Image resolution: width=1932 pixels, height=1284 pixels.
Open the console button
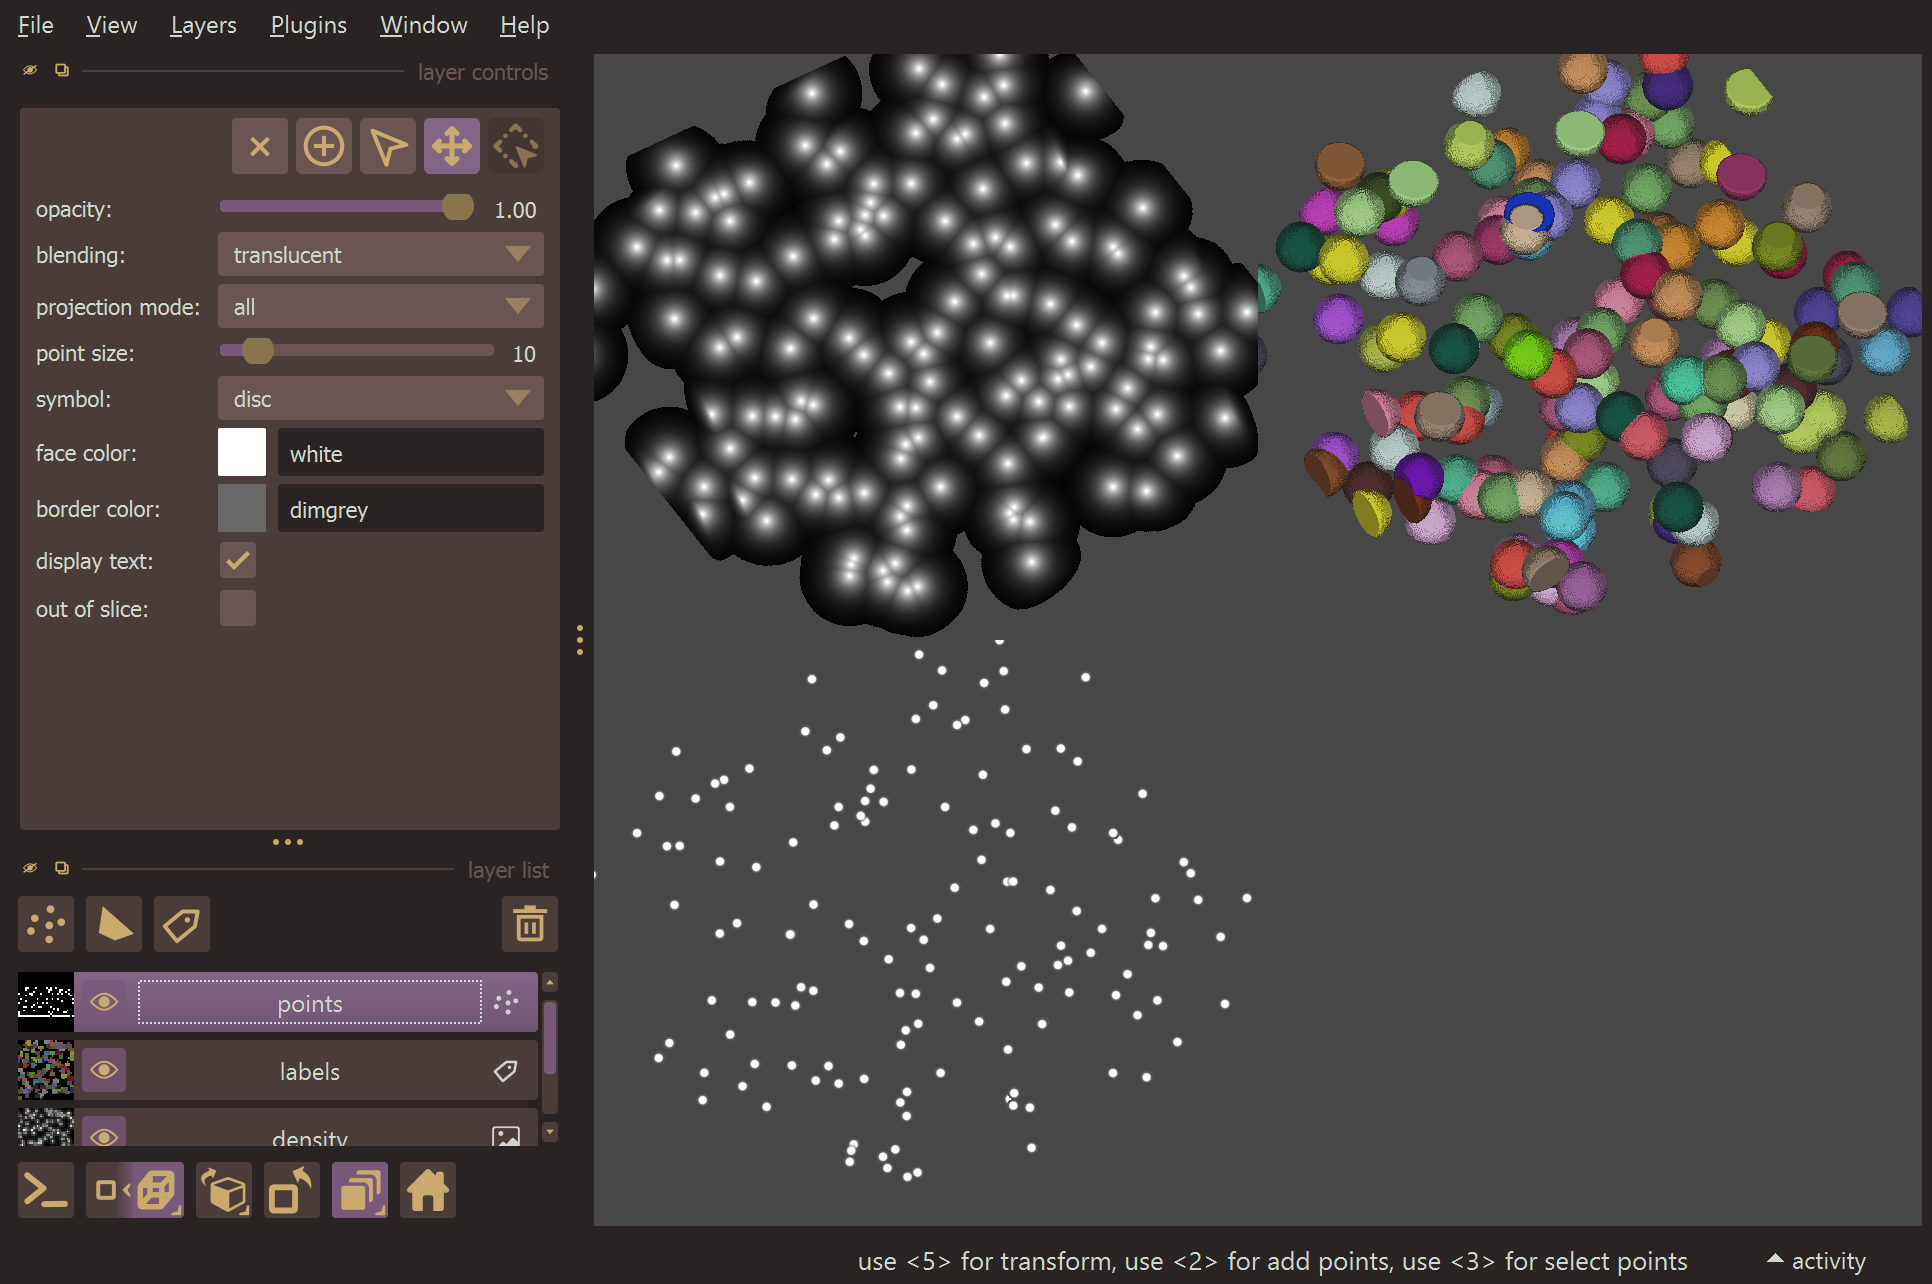click(x=46, y=1190)
